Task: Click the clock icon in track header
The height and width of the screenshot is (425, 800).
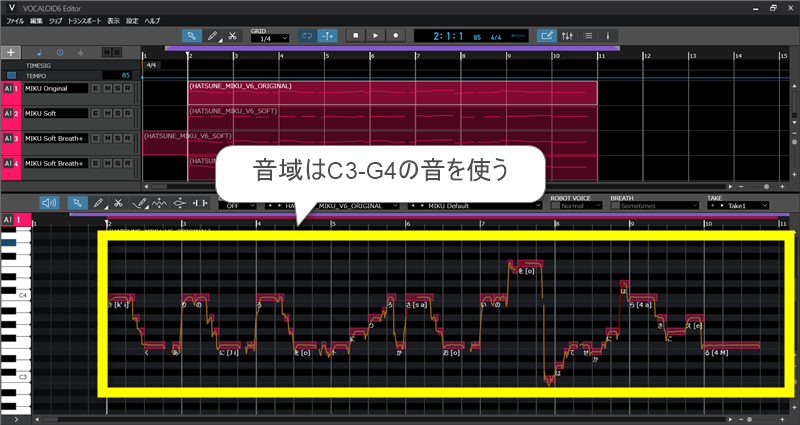Action: [x=60, y=53]
